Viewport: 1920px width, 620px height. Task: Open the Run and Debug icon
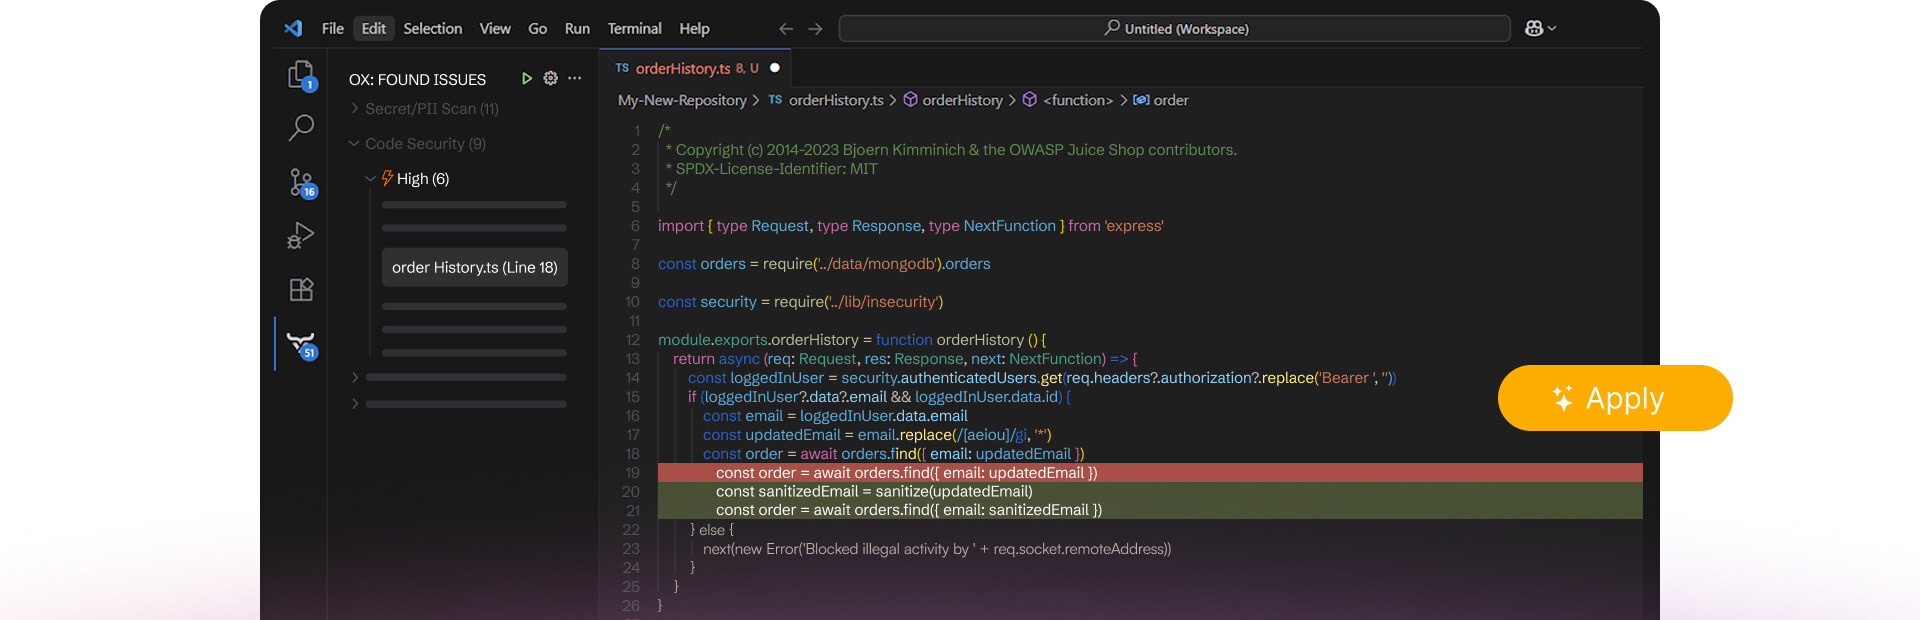301,235
